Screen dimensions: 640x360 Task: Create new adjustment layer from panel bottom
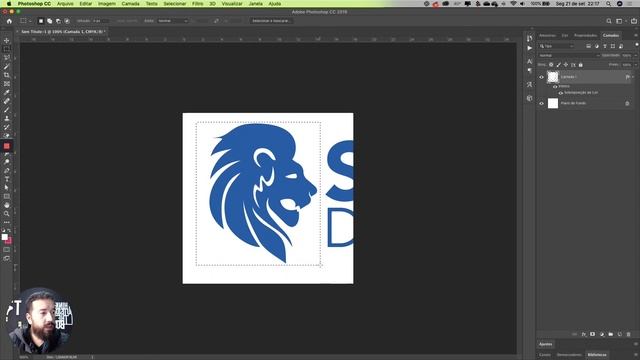pos(602,334)
